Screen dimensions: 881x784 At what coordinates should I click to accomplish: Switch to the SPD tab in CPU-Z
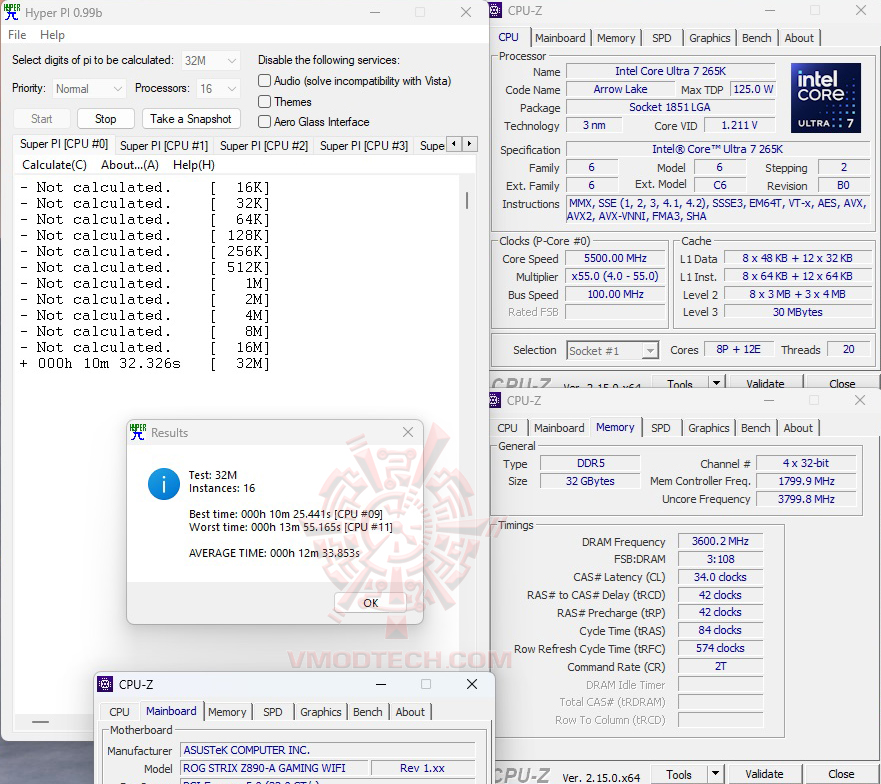click(661, 37)
